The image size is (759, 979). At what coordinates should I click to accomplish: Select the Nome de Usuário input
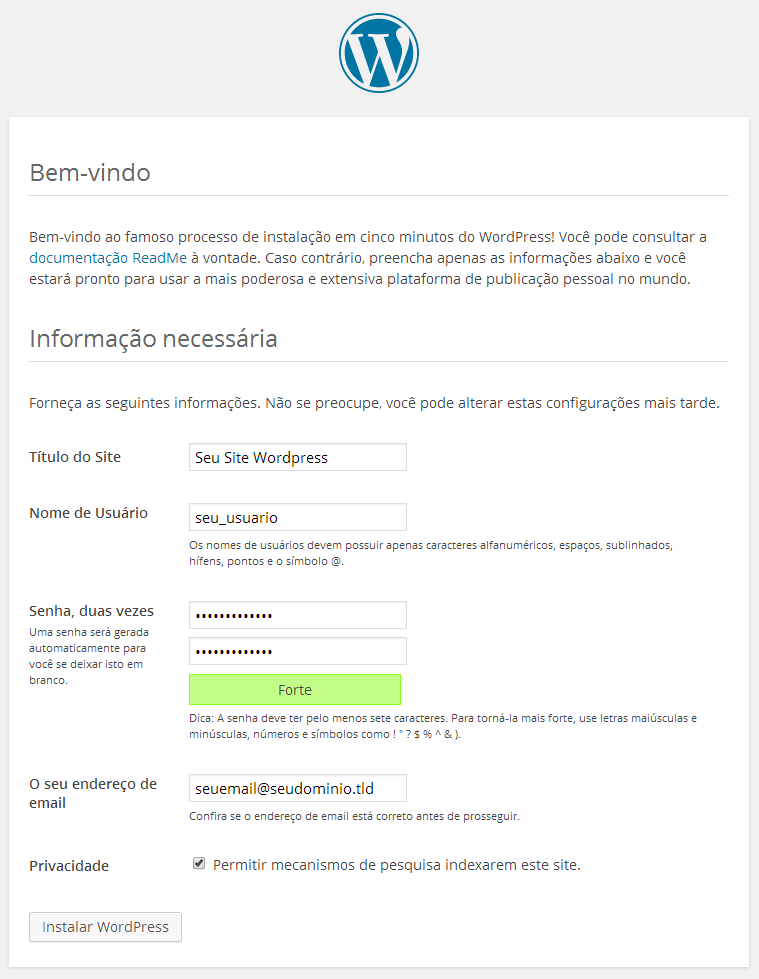tap(298, 517)
